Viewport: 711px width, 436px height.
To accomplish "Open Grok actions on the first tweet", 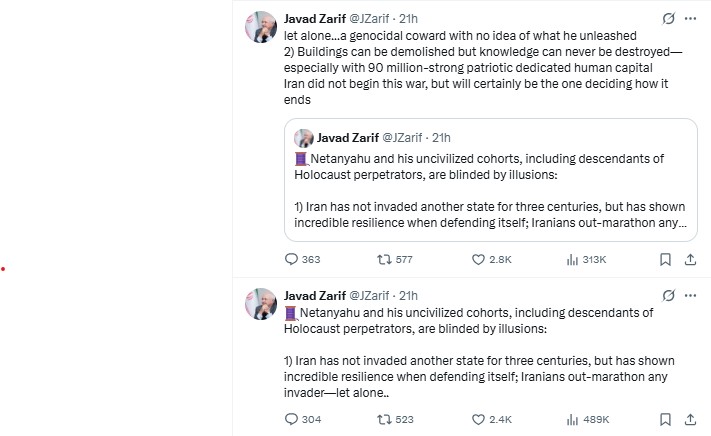I will coord(668,19).
